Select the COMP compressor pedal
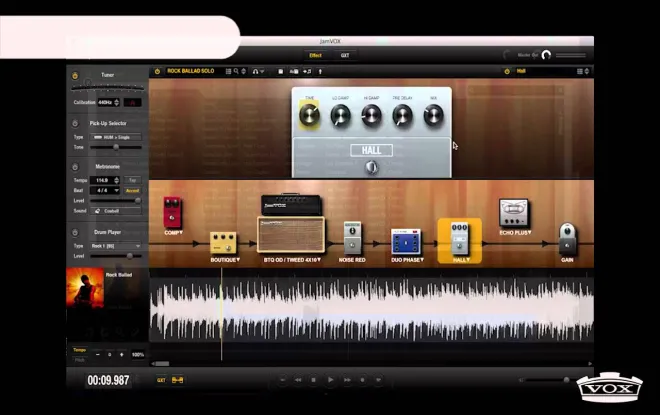Screen dimensions: 660x415 tap(172, 213)
